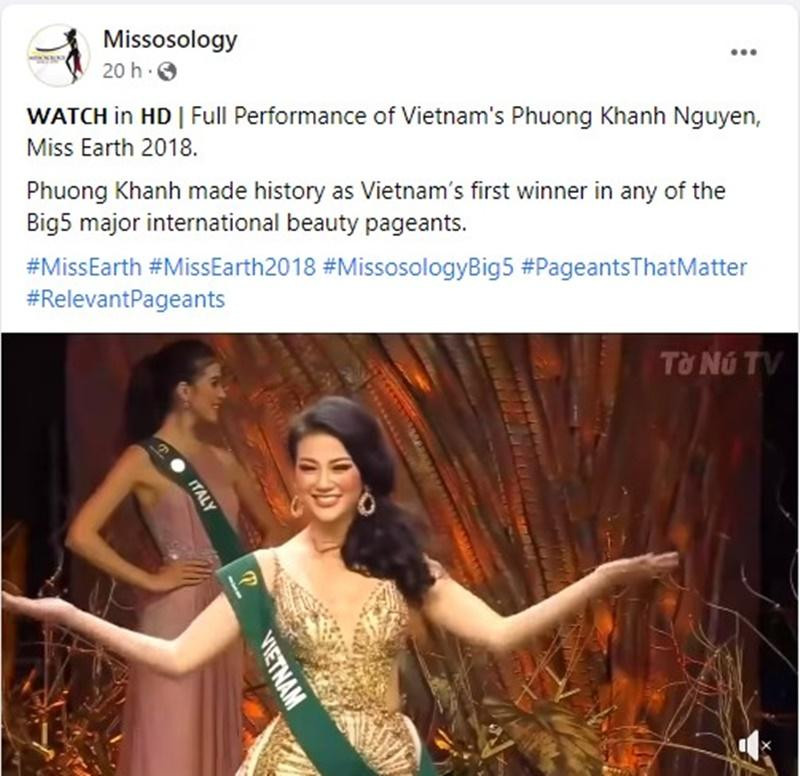Play the Miss Earth 2018 video

point(399,554)
